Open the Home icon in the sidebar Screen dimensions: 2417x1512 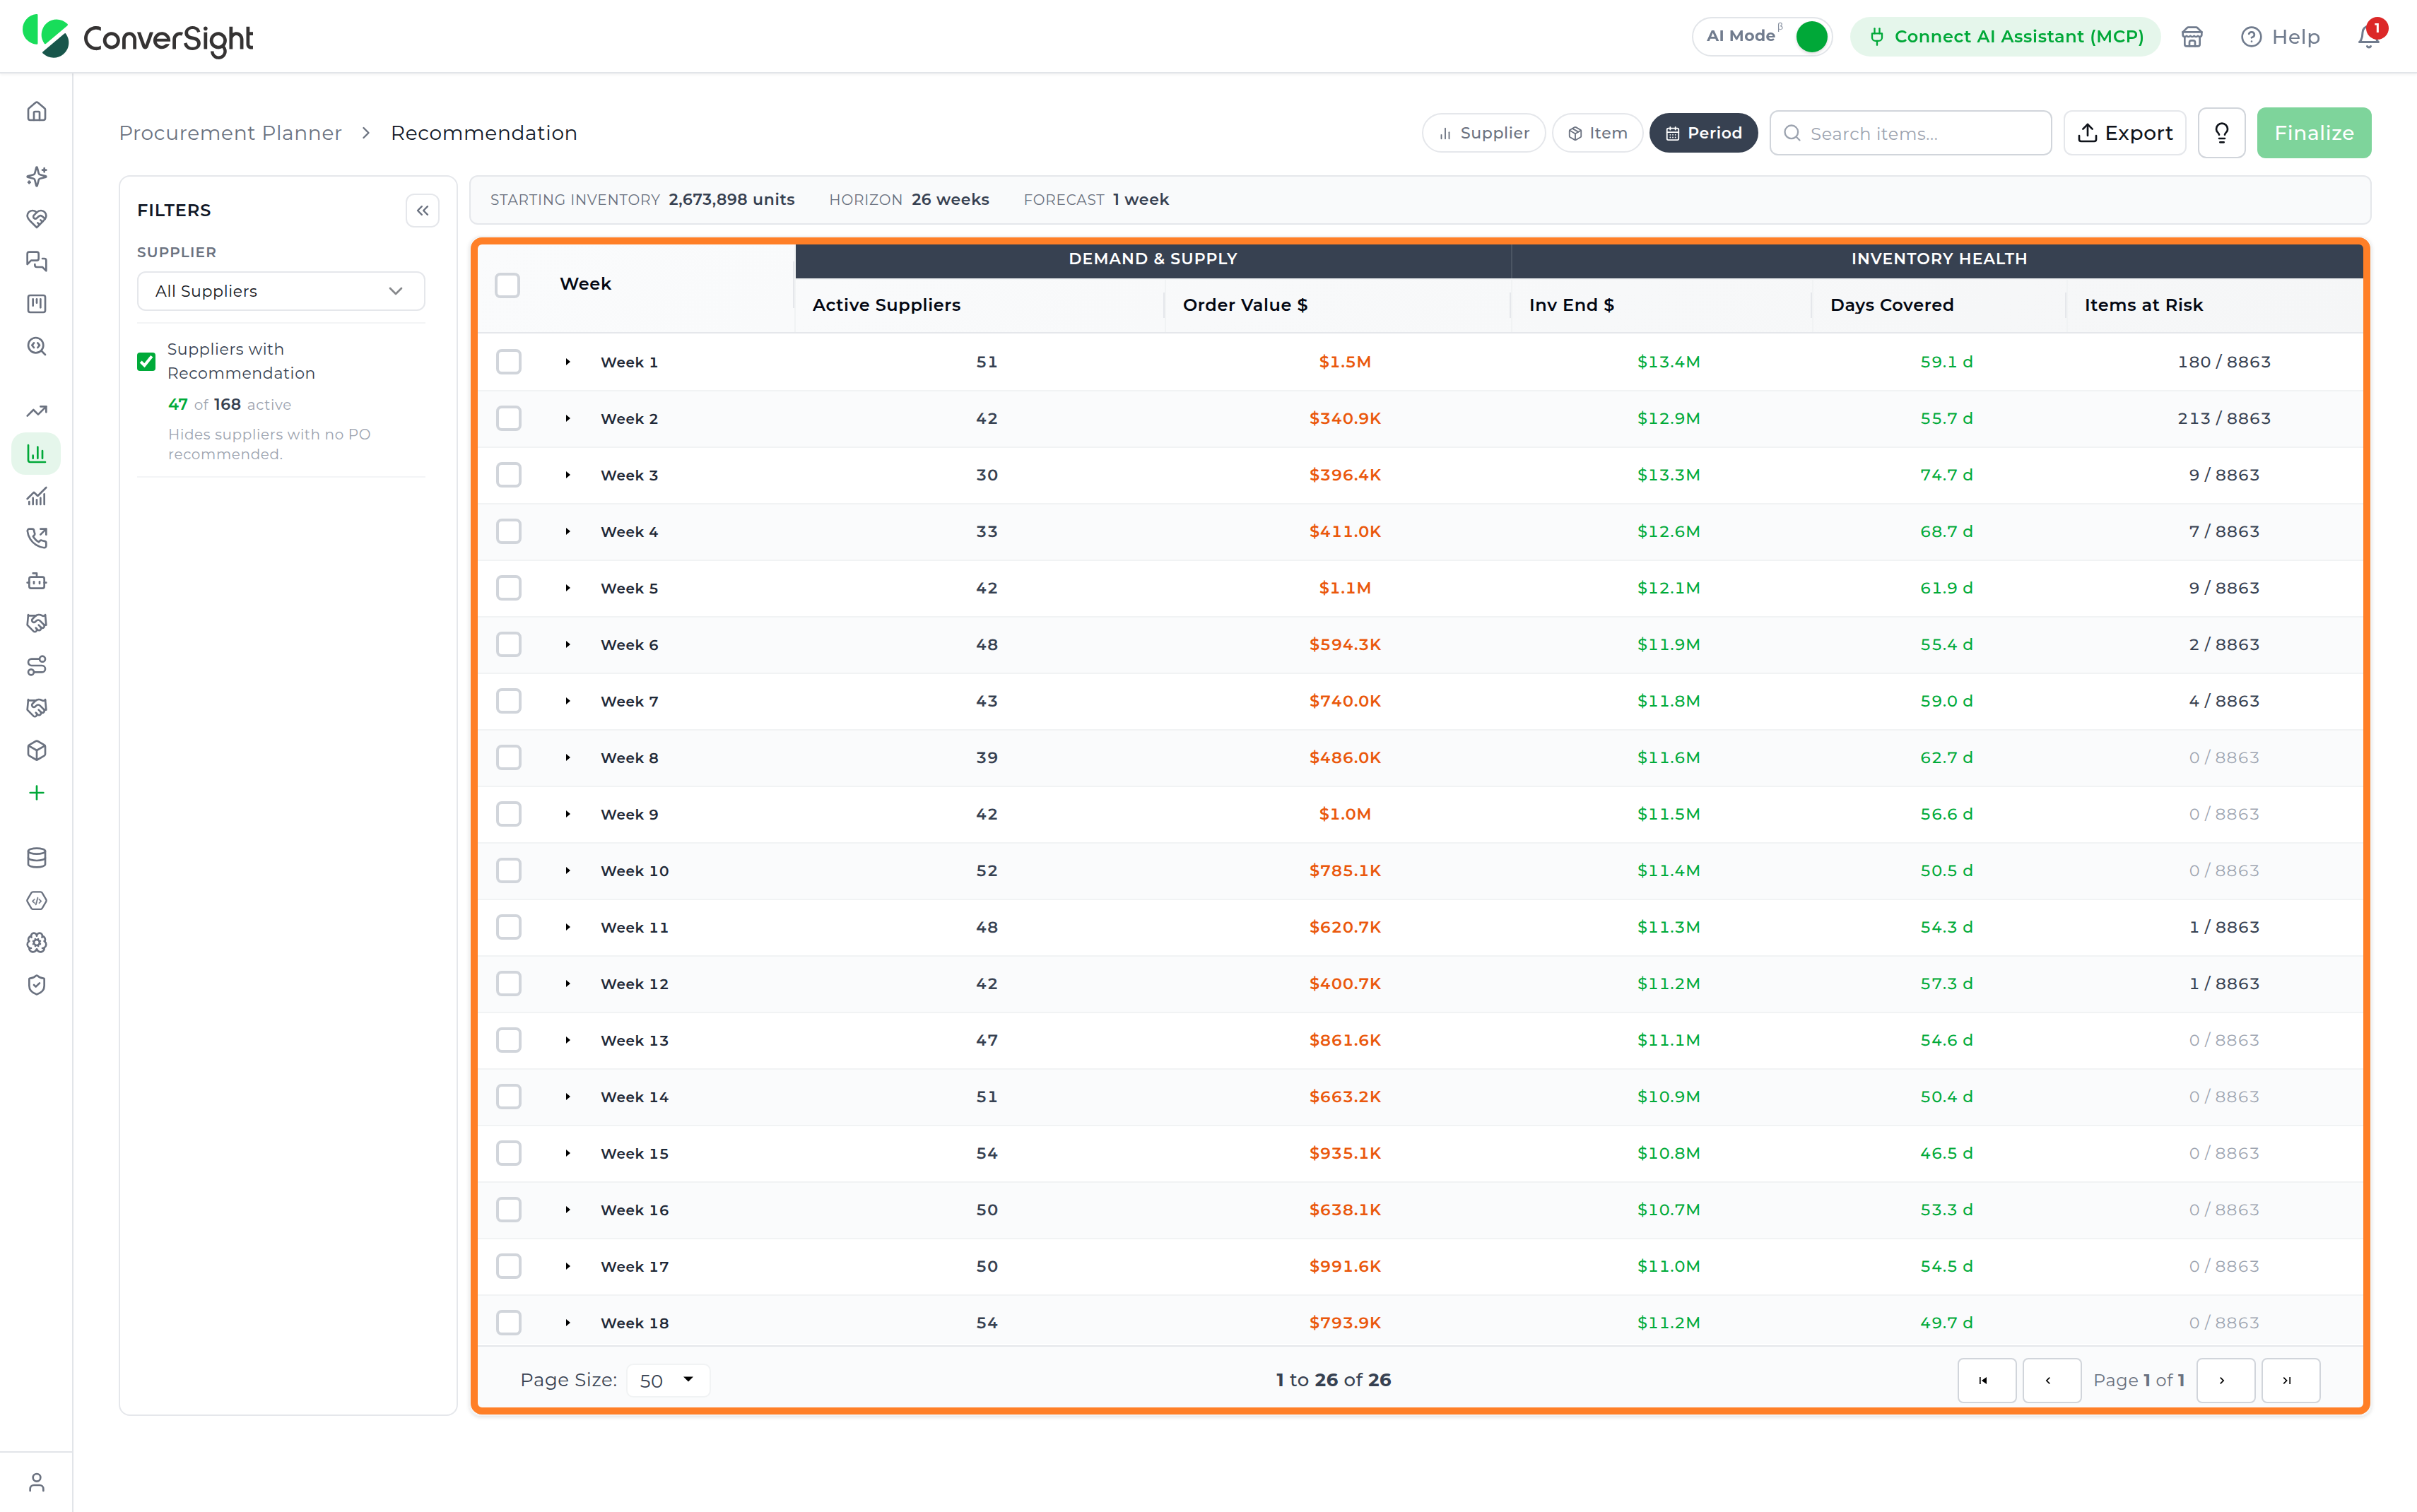point(37,111)
